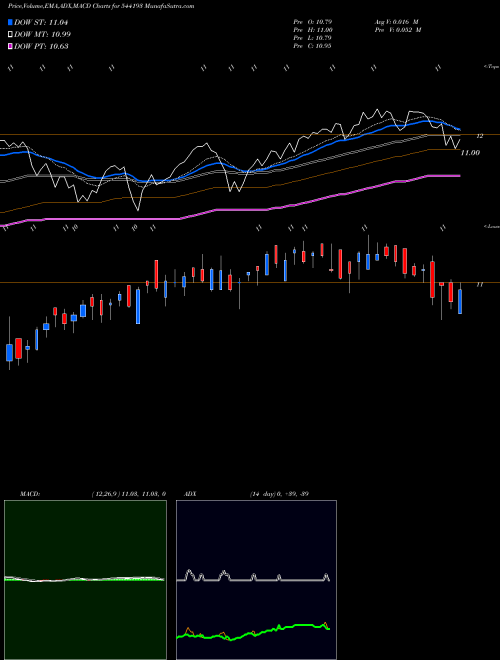Click the 12 price axis label
Viewport: 500px width, 660px height.
coord(479,136)
